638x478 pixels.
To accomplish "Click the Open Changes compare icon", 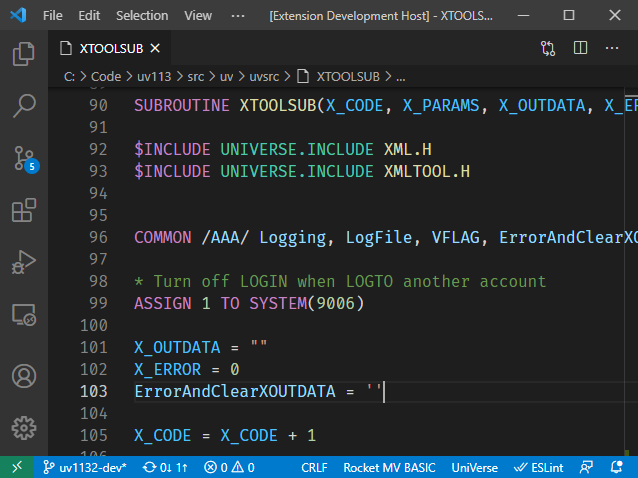I will point(548,48).
